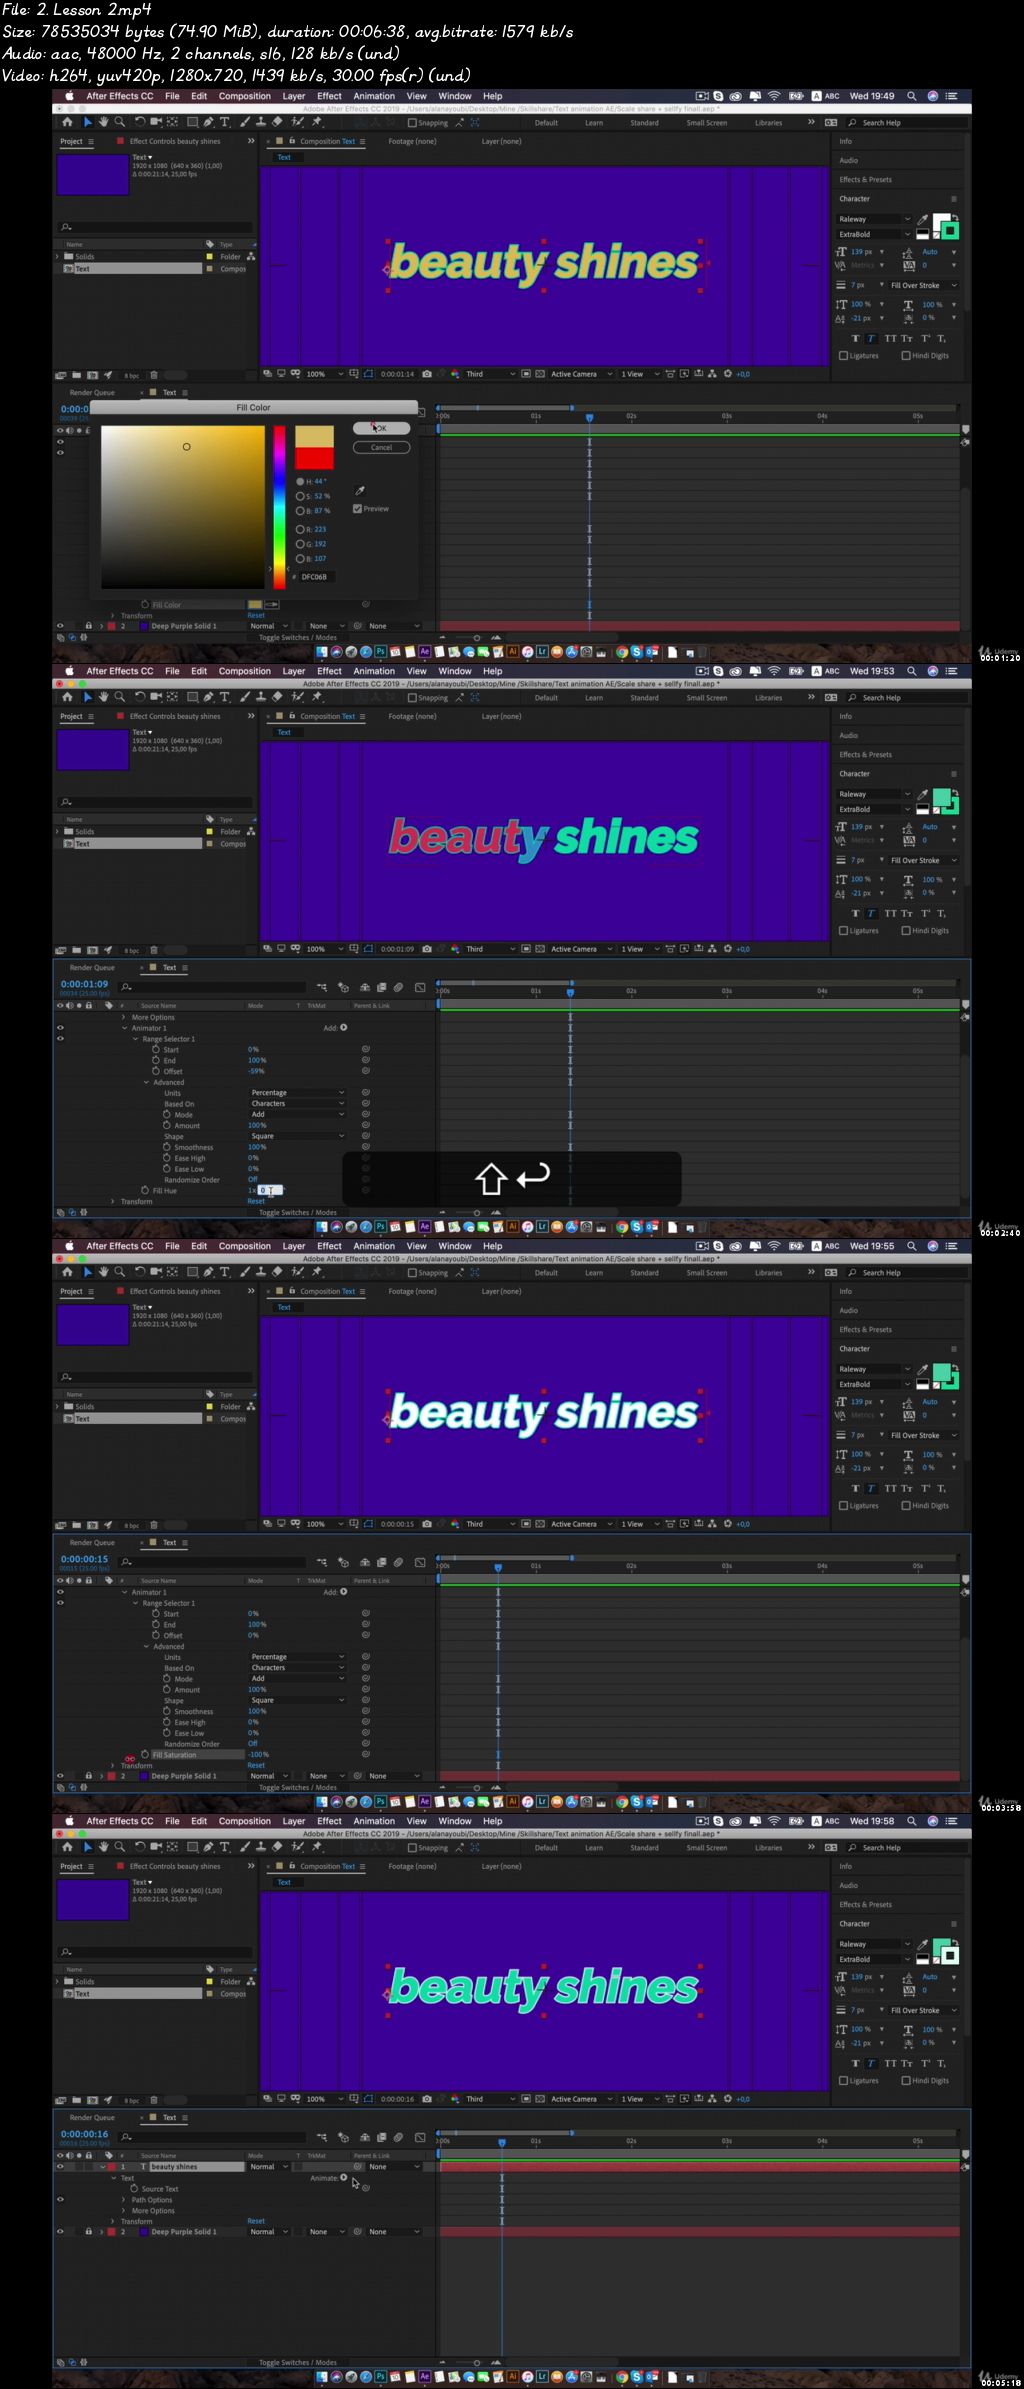Select the Puppet Pin tool in the 19:55 frame
Image resolution: width=1024 pixels, height=2389 pixels.
(x=317, y=1272)
